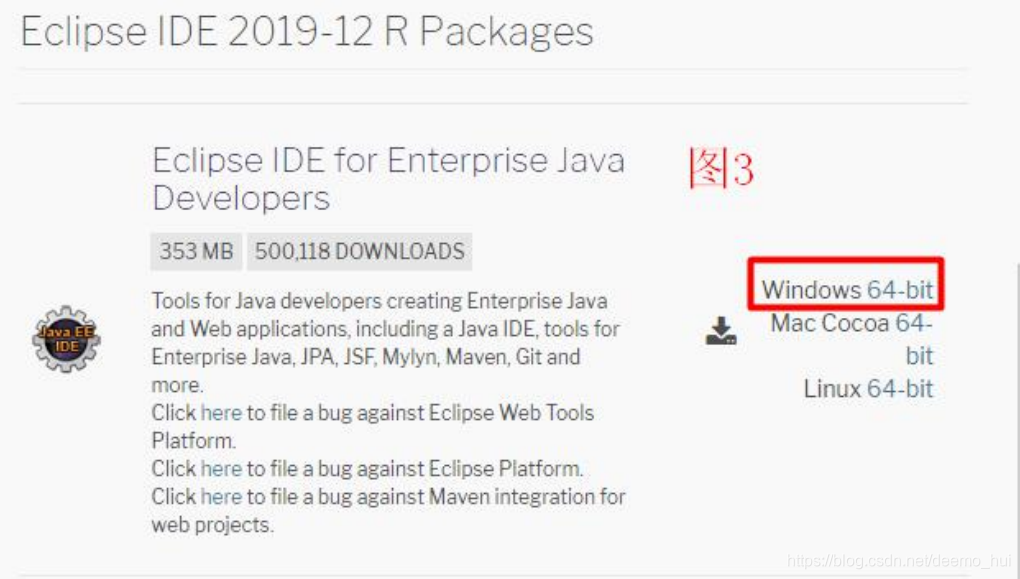The height and width of the screenshot is (579, 1020).
Task: Click 'here' link for Maven integration bug
Action: coord(221,496)
